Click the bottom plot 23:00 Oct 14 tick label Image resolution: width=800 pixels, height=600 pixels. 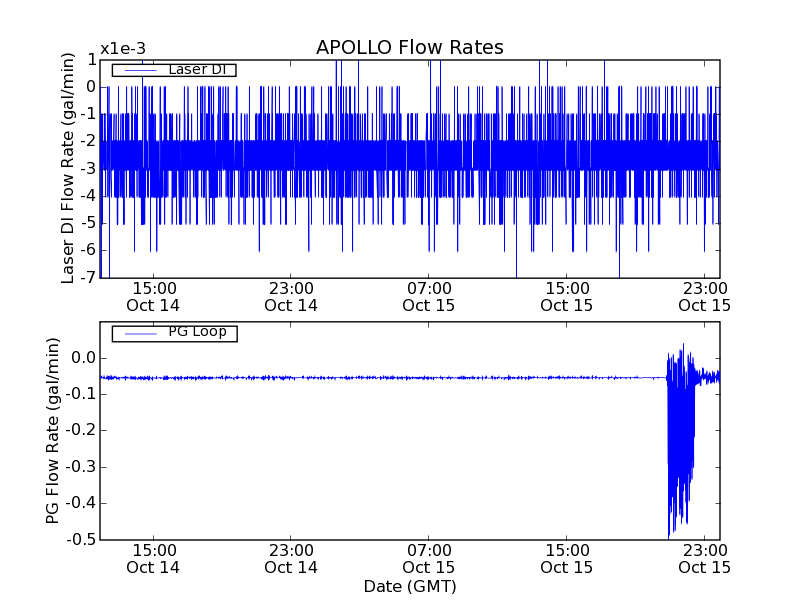tap(291, 559)
